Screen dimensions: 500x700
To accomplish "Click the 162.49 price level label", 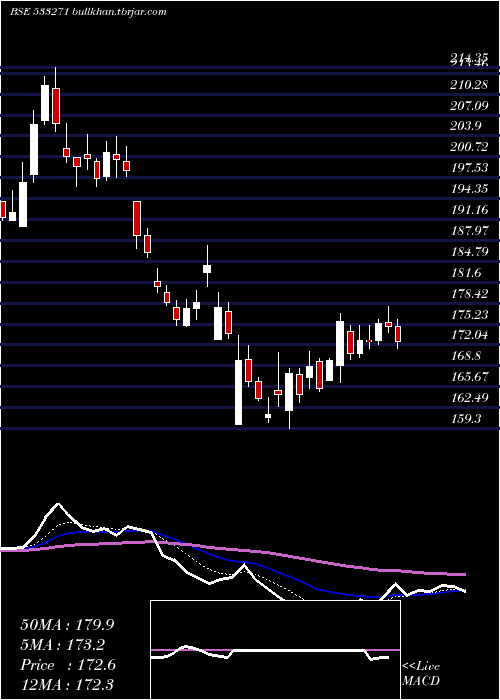I will tap(469, 397).
